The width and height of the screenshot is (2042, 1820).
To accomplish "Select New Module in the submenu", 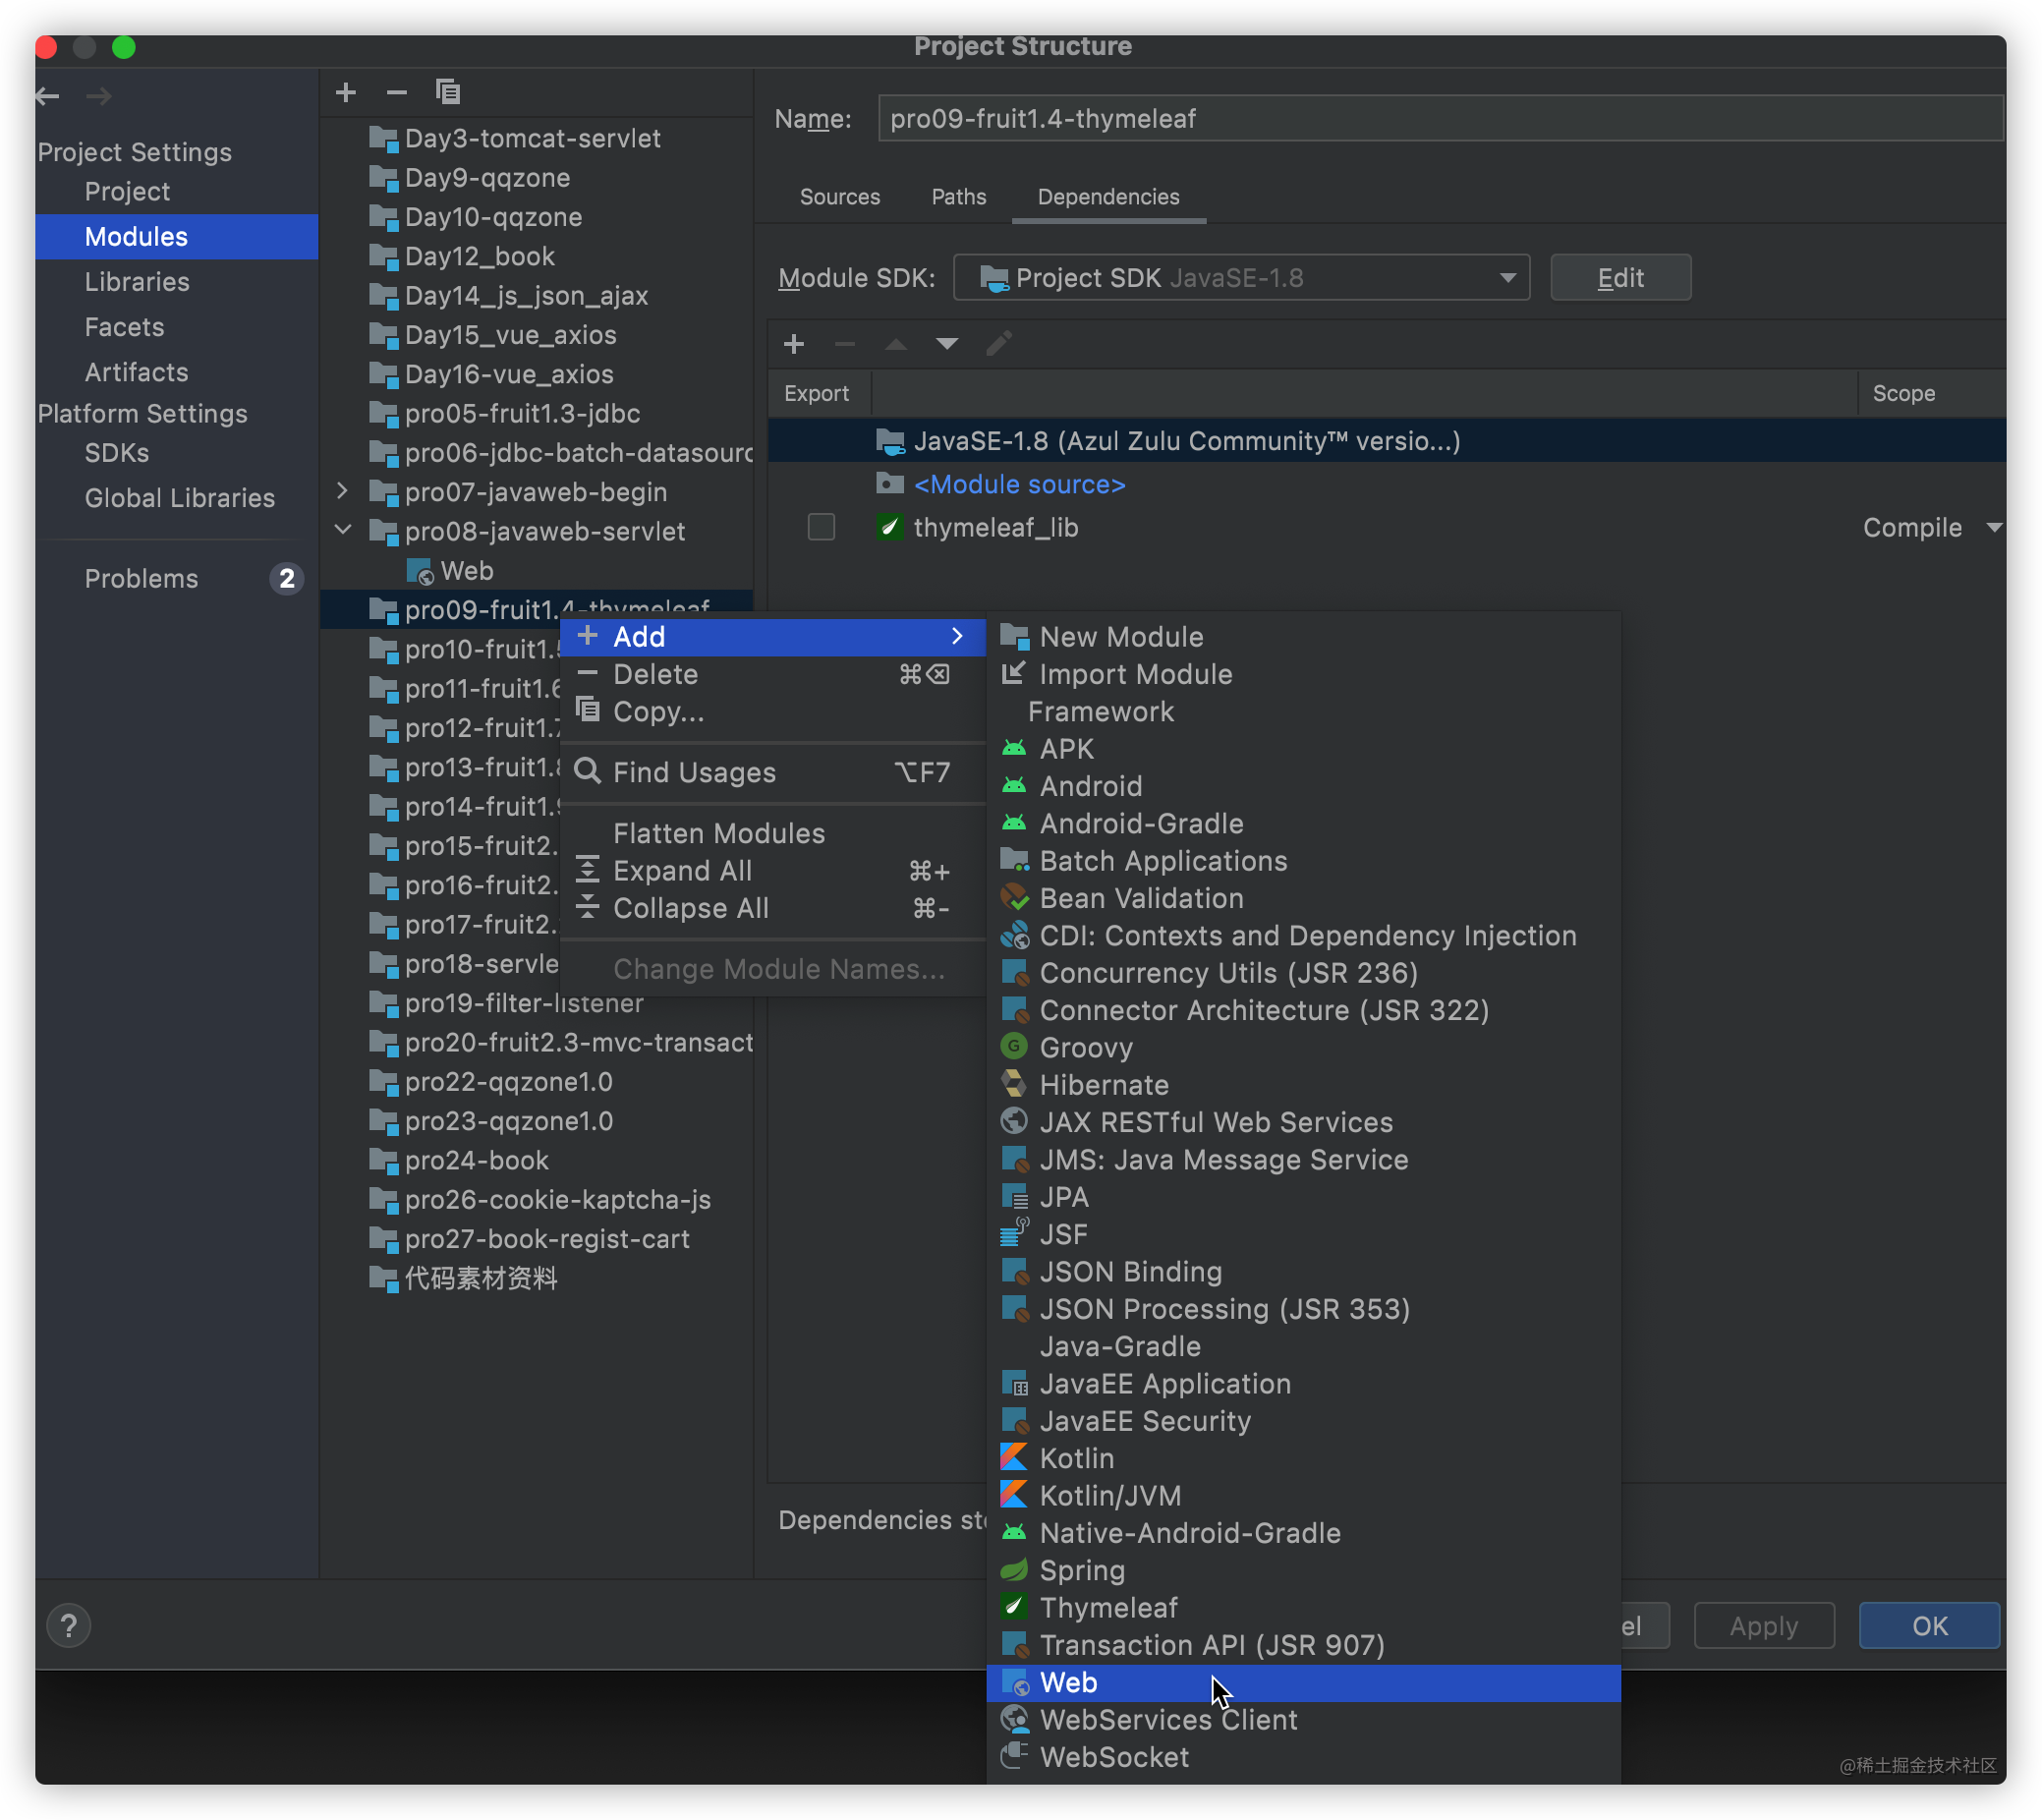I will (1304, 637).
